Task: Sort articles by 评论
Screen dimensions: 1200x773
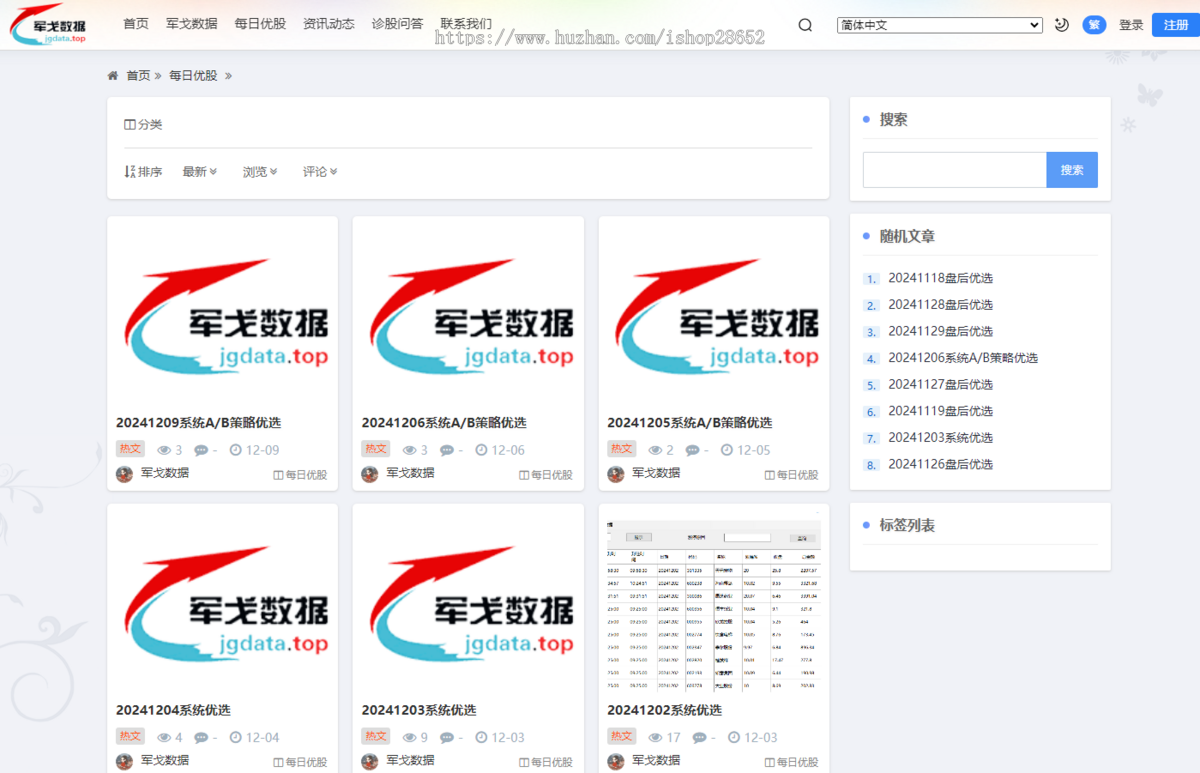Action: coord(320,172)
